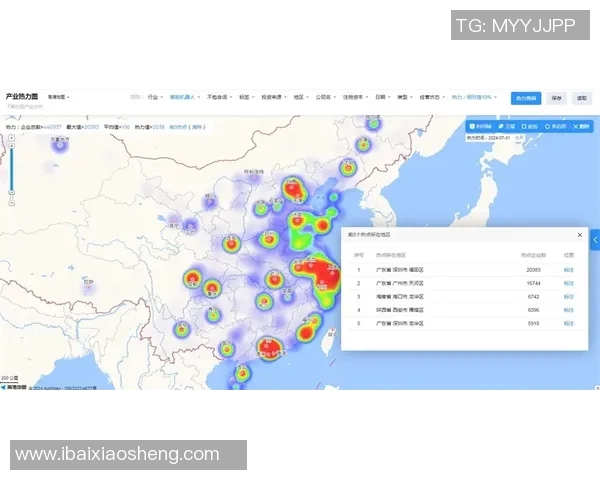Click 标注 link for 深圳市 龙华区 row

[569, 323]
